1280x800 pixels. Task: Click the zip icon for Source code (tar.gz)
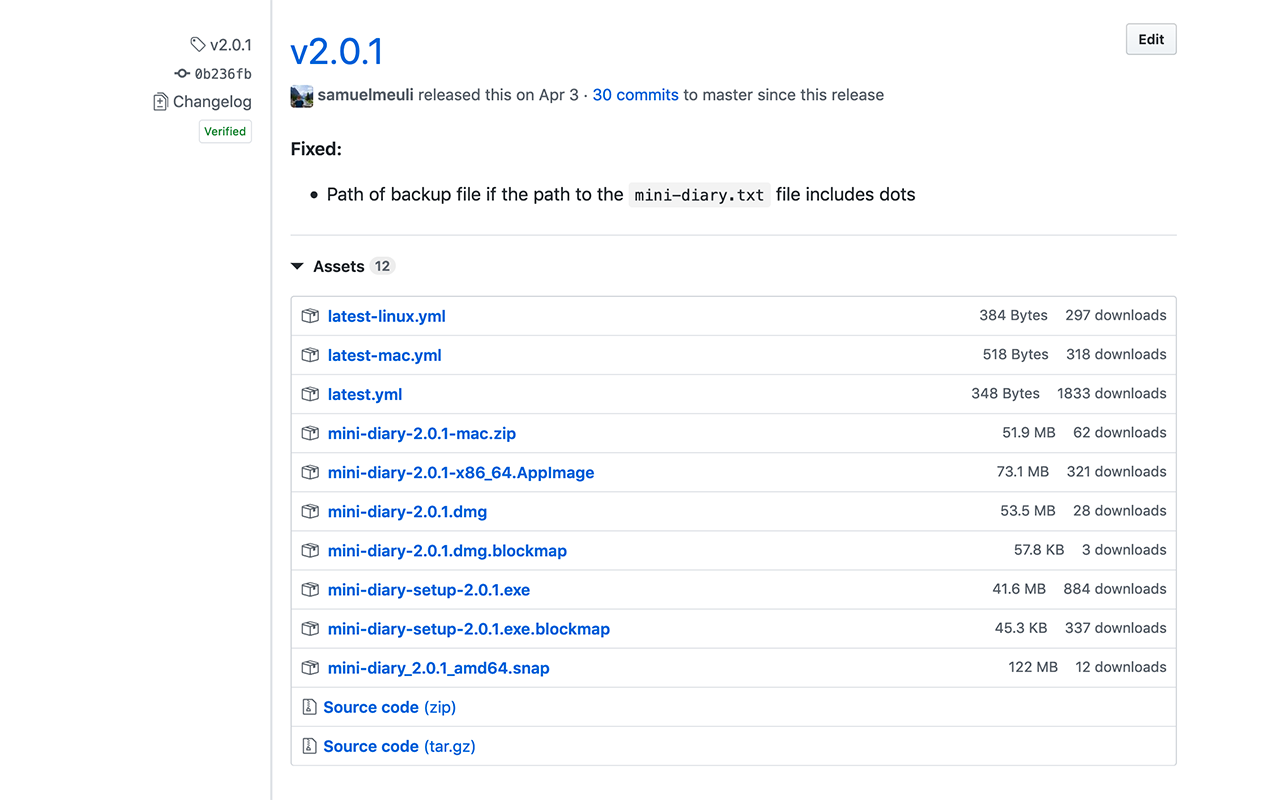point(309,746)
